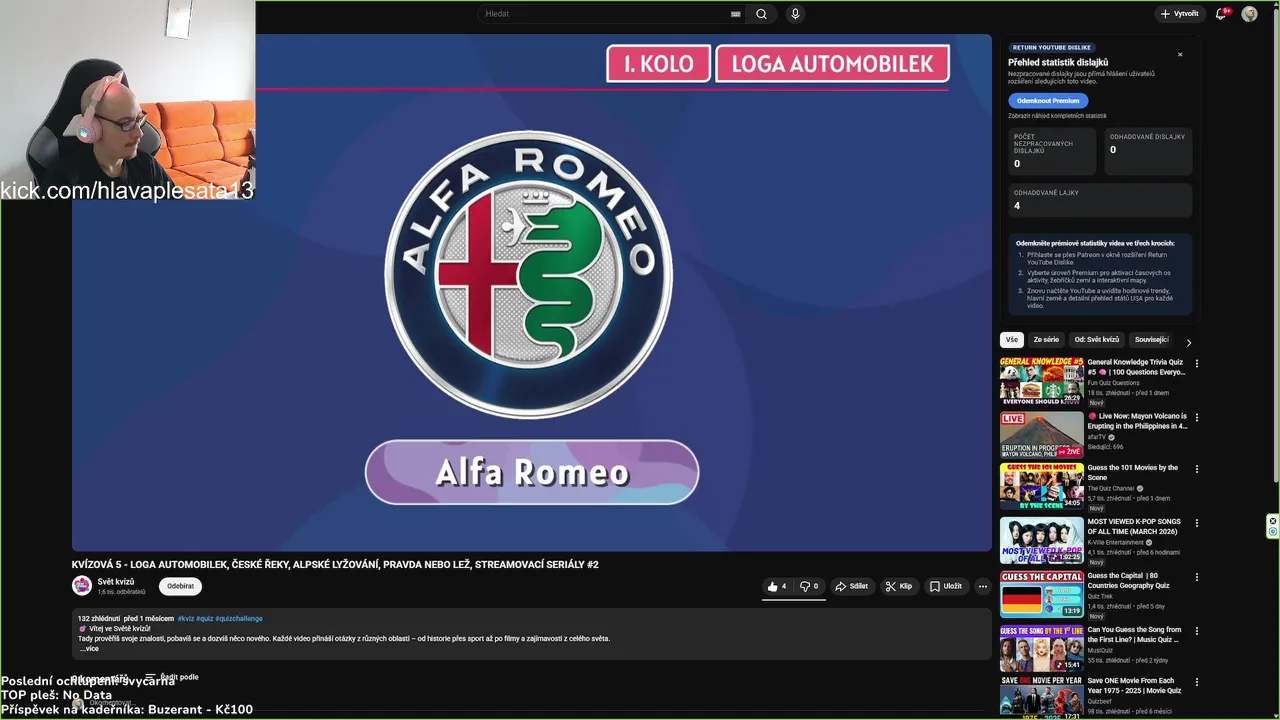Open Save ONE Movie Per Year thumbnail
This screenshot has width=1280, height=720.
point(1041,698)
